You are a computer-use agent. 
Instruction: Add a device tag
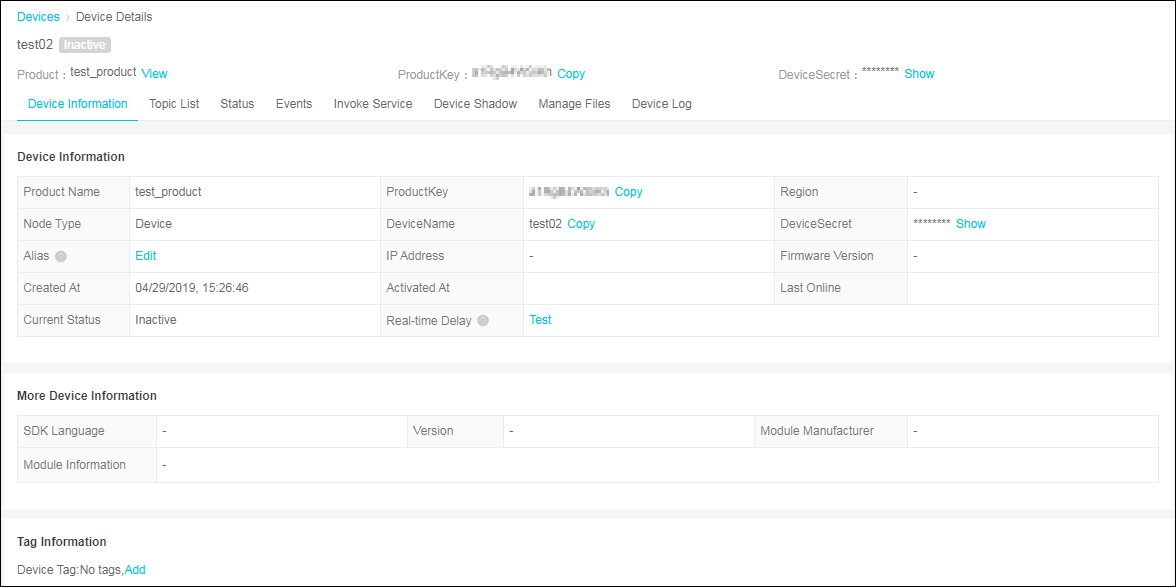point(135,570)
